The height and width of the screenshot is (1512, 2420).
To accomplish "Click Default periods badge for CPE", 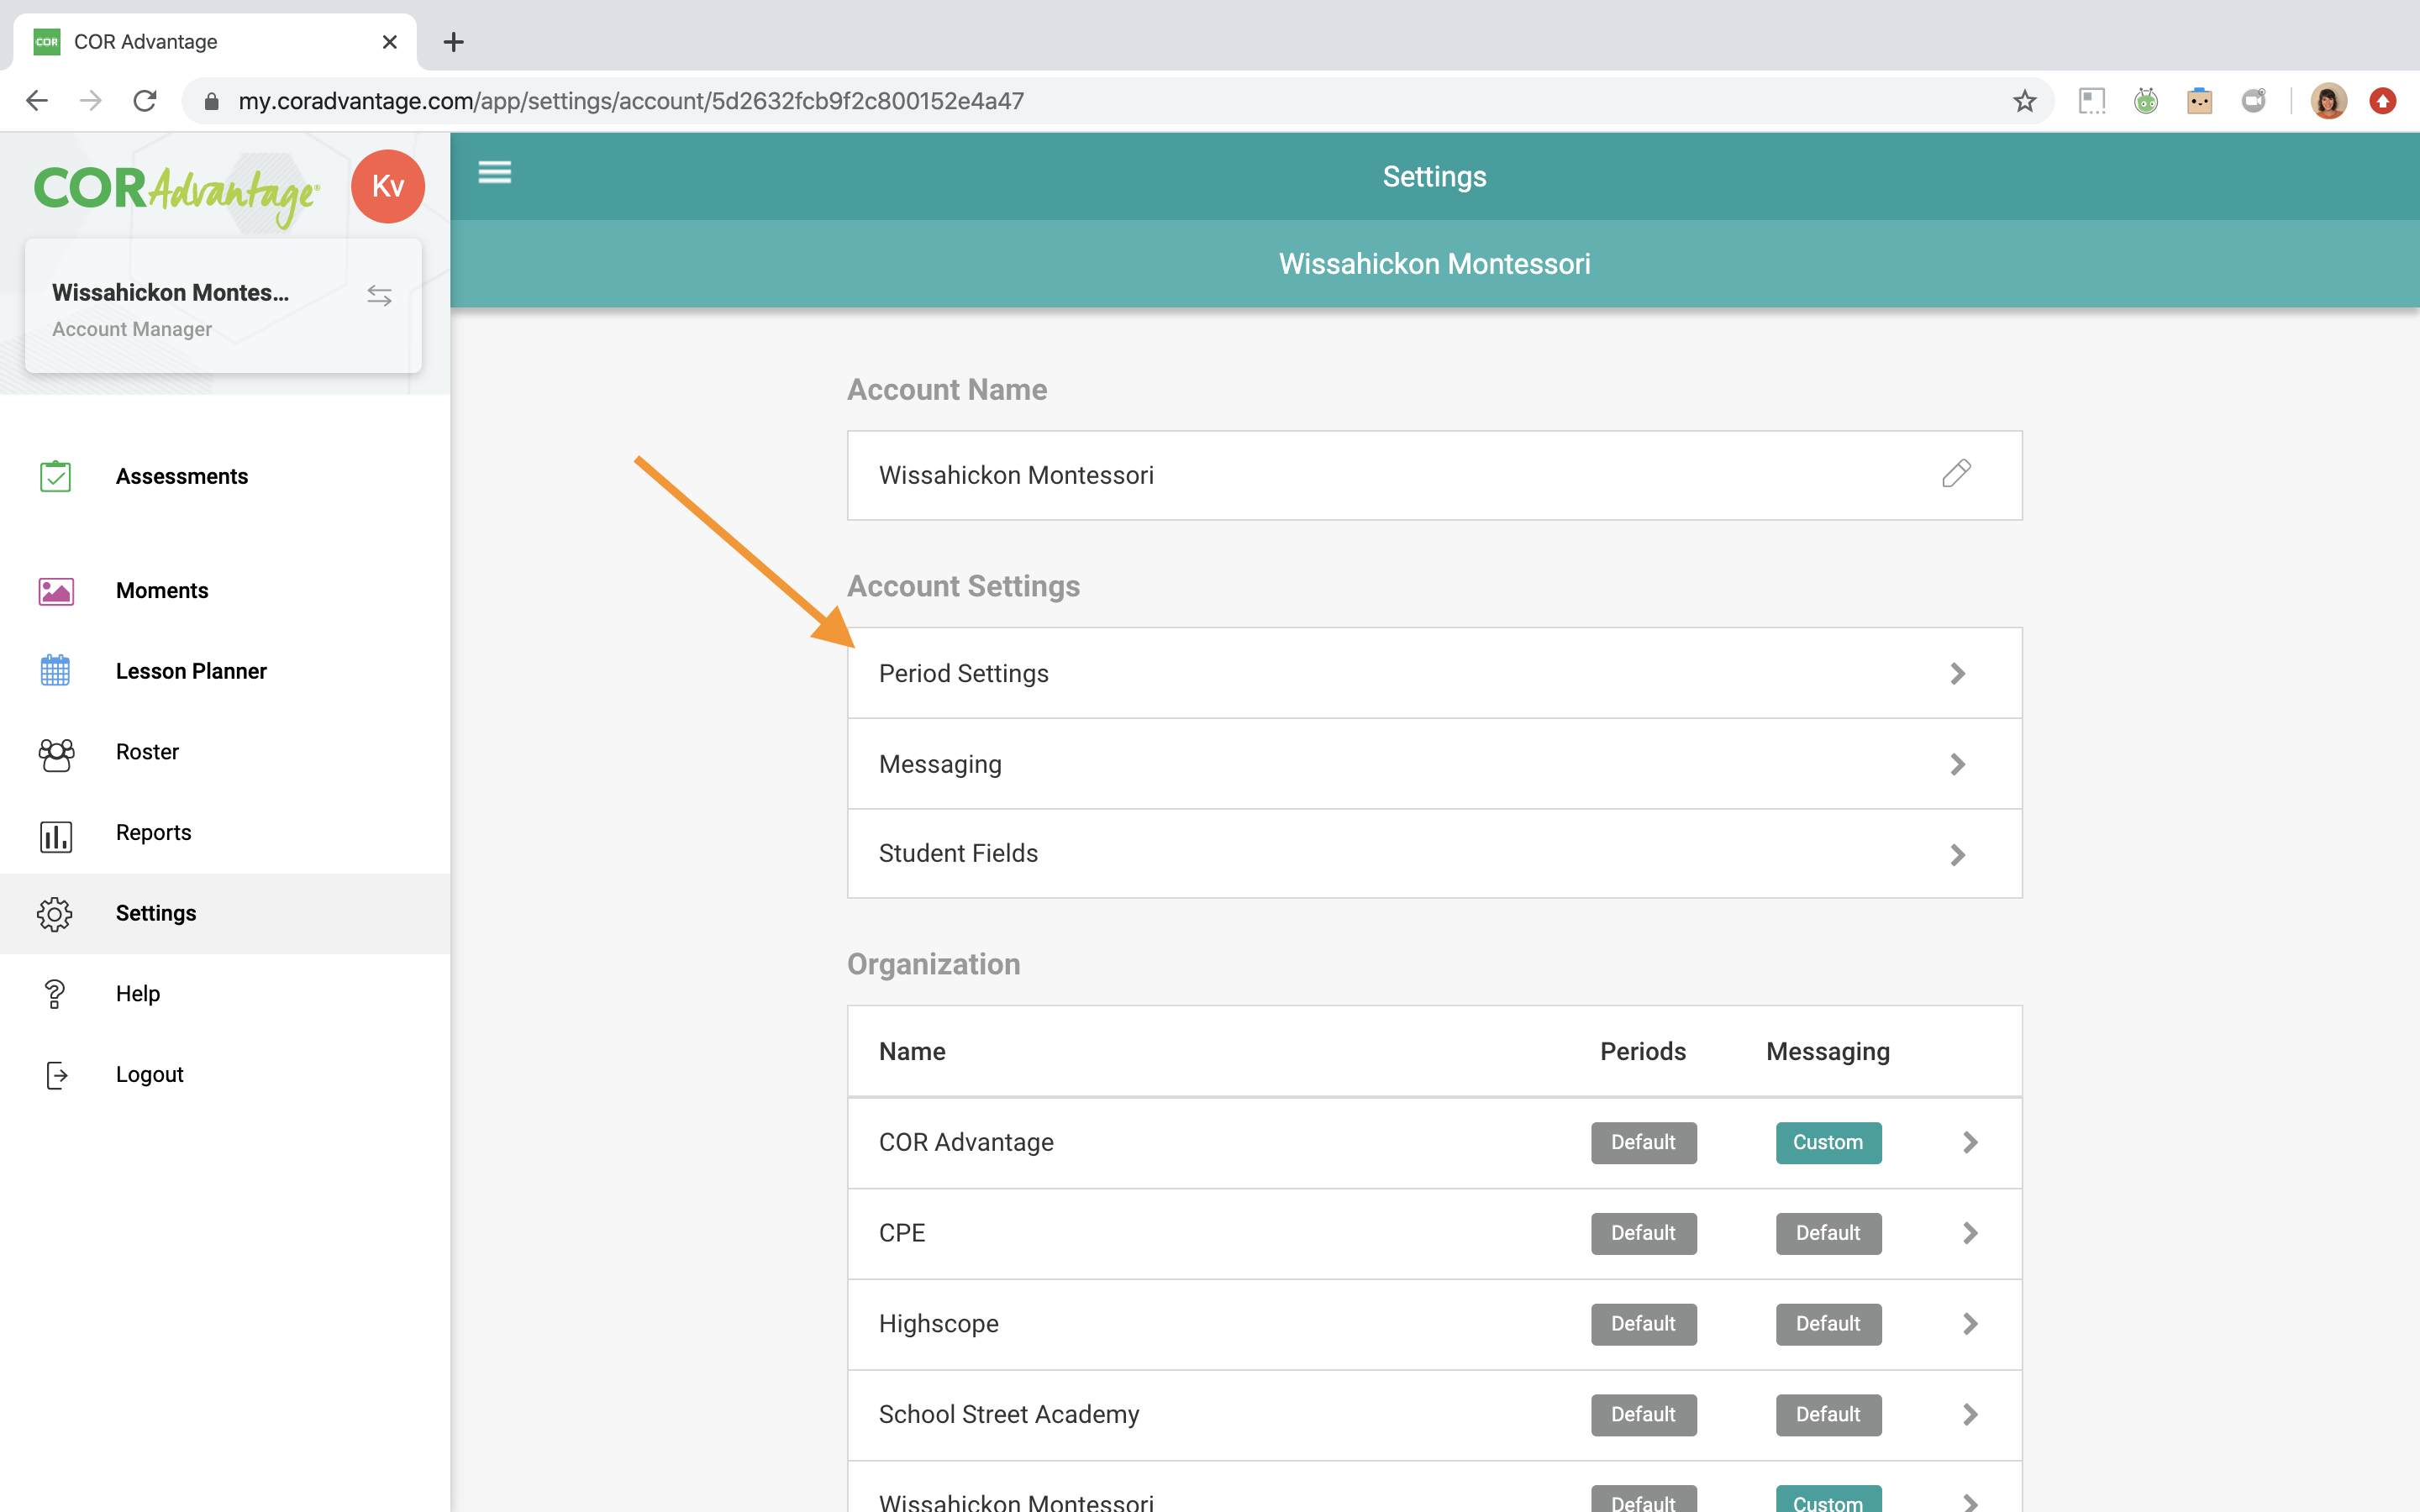I will pyautogui.click(x=1643, y=1233).
